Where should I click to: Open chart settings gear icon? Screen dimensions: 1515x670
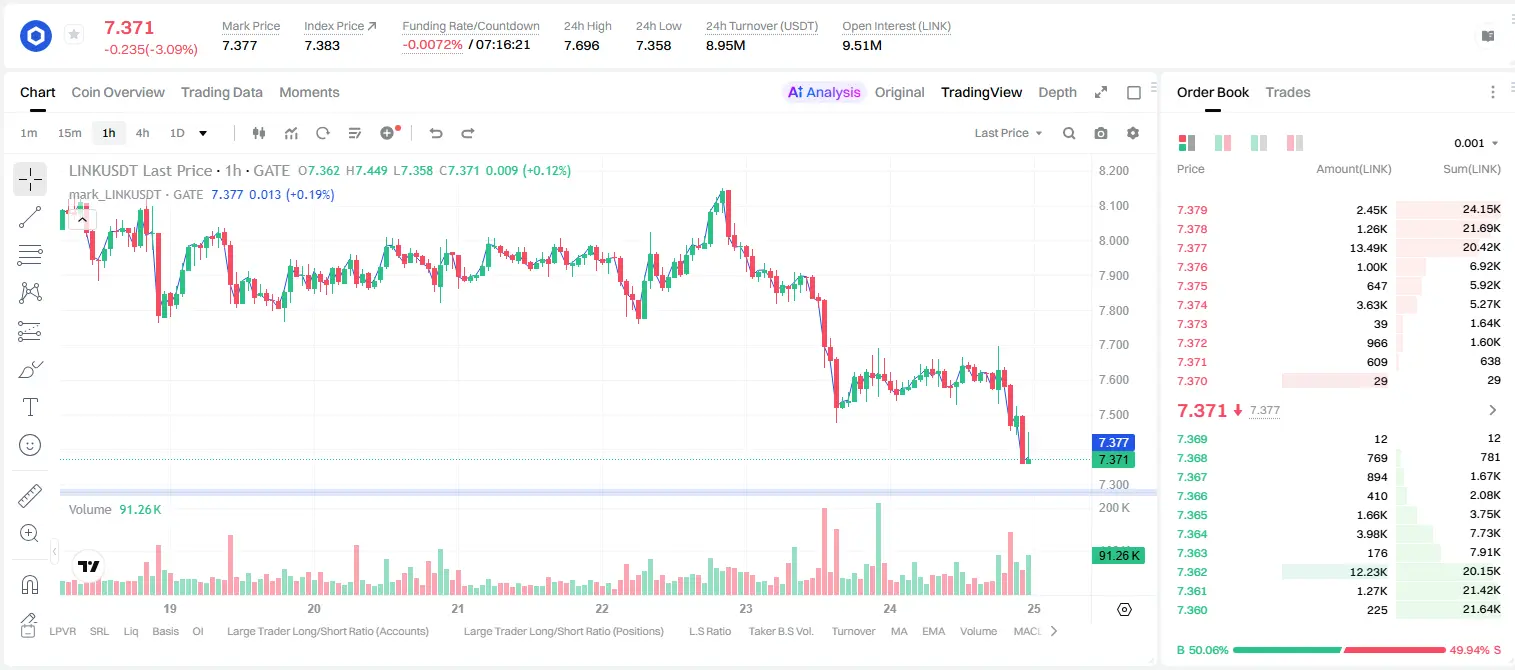pos(1133,133)
